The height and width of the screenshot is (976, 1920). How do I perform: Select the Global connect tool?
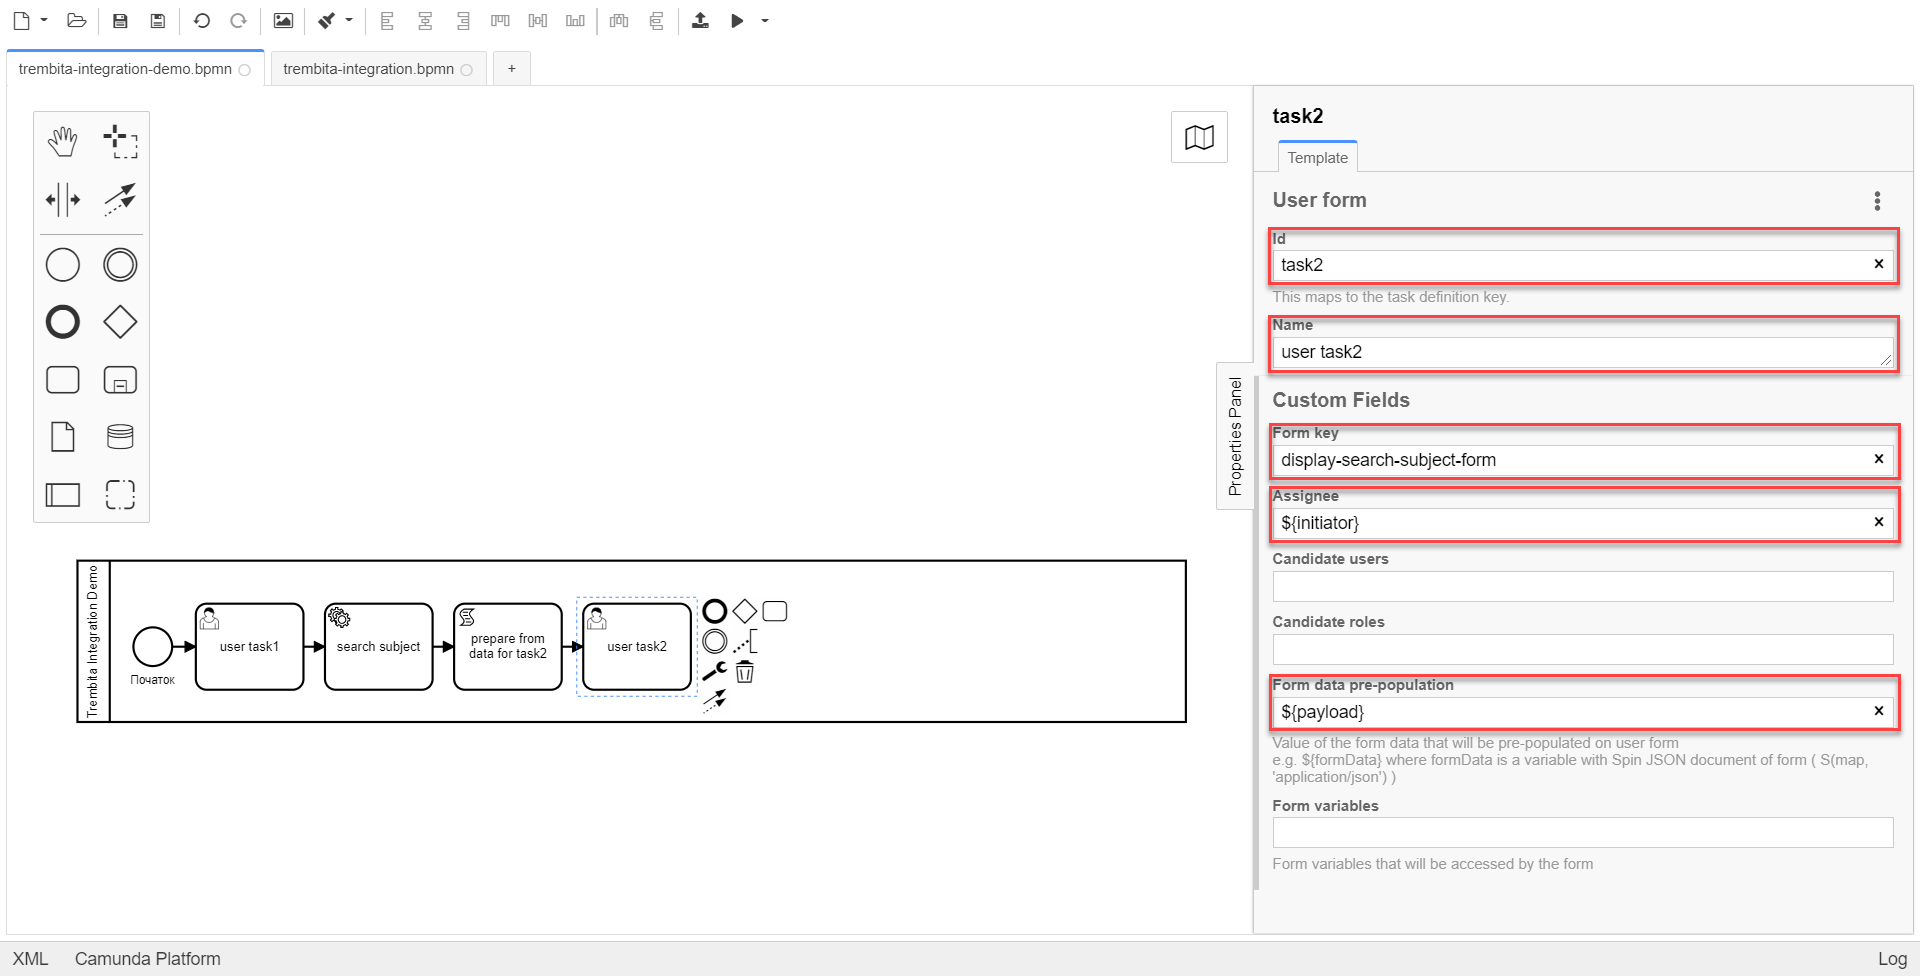[120, 199]
